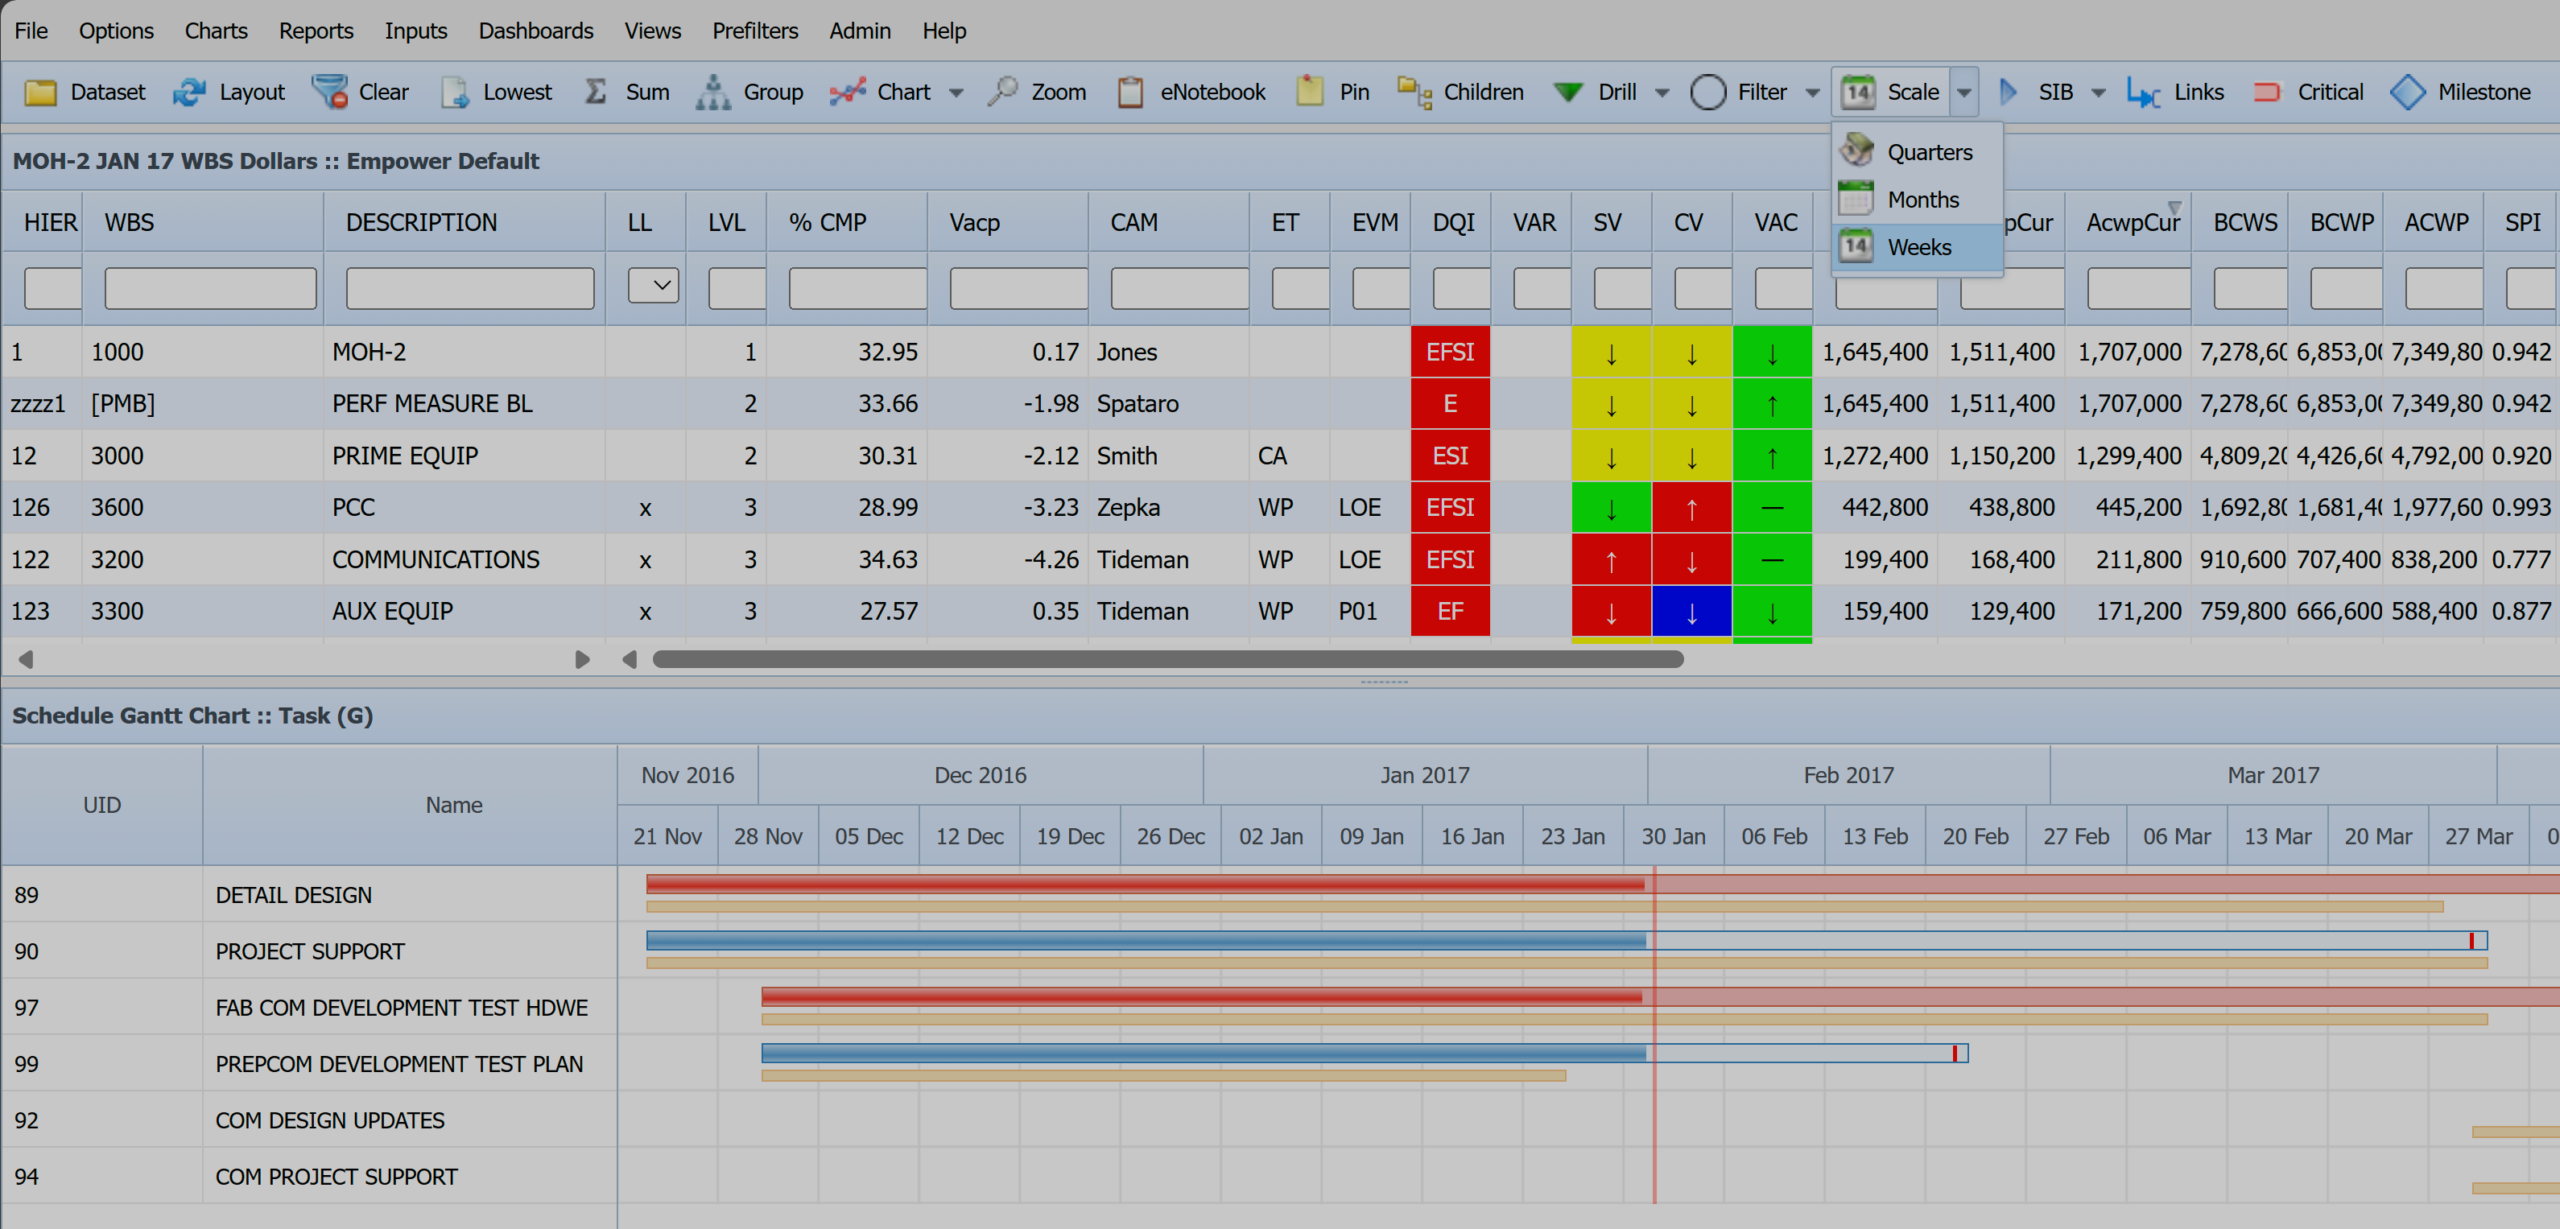Activate the Group function

(751, 92)
